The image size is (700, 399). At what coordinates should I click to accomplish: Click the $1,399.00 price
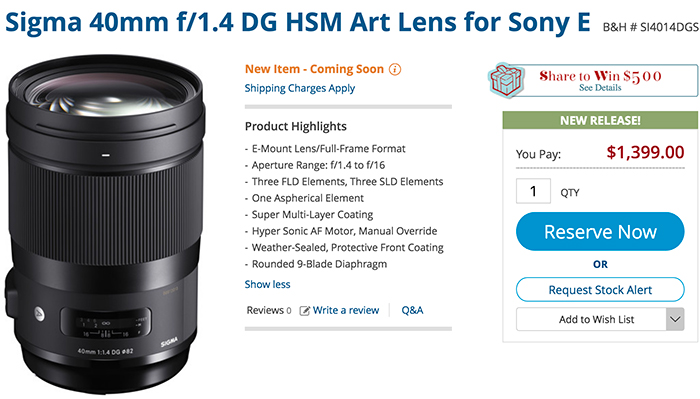pyautogui.click(x=645, y=153)
